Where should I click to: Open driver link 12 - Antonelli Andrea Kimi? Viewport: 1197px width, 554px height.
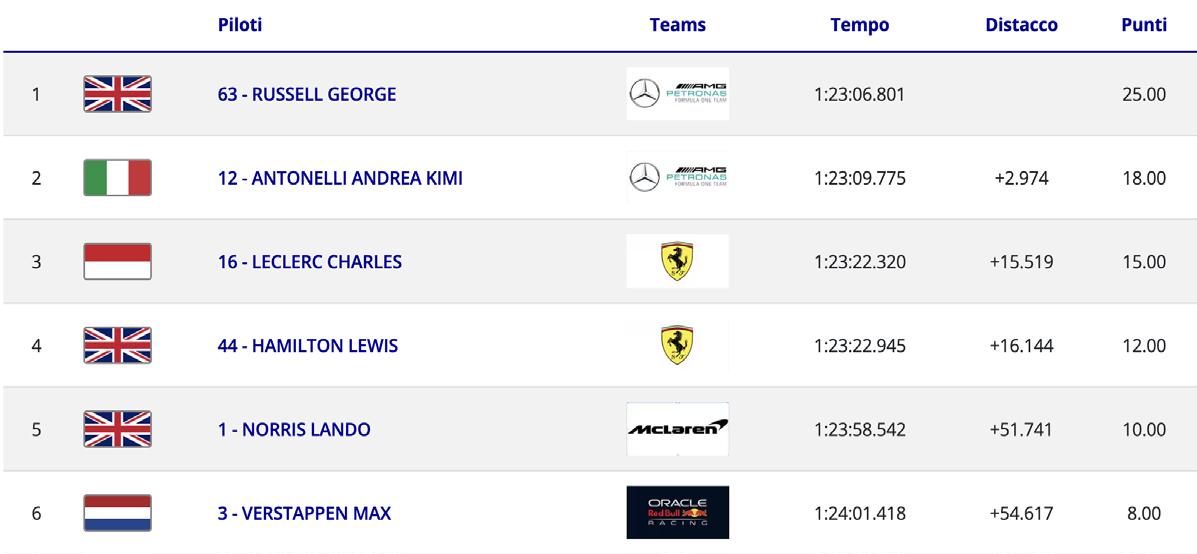pos(340,179)
